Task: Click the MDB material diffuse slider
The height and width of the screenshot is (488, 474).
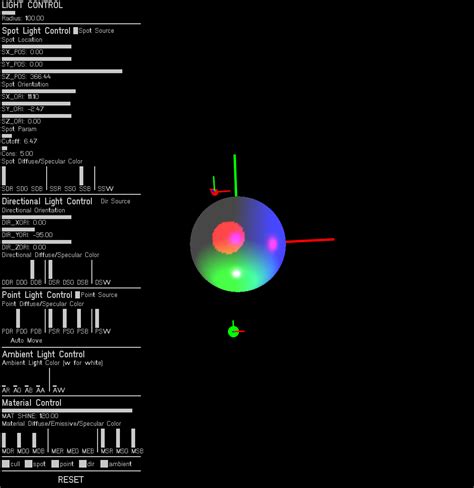Action: [34, 440]
